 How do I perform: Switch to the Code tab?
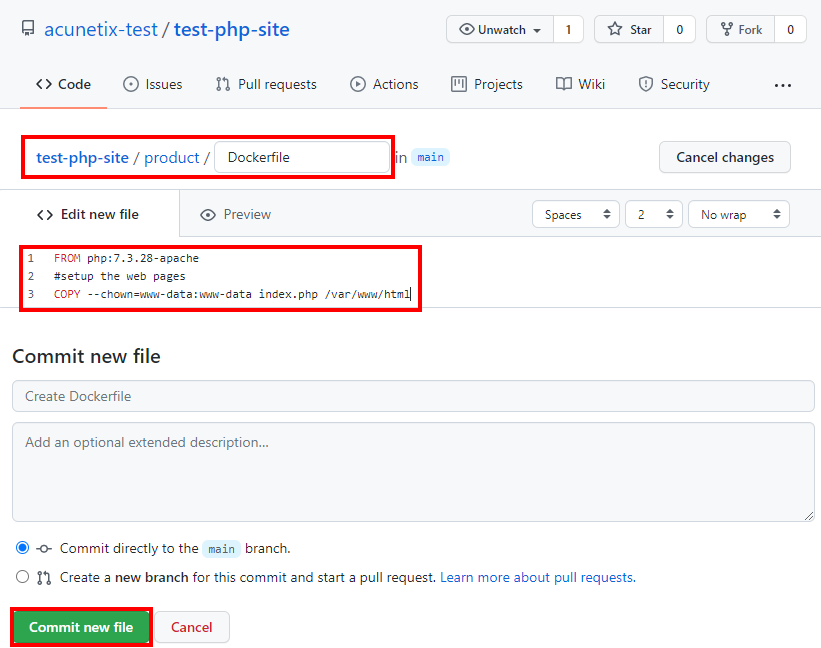(63, 84)
